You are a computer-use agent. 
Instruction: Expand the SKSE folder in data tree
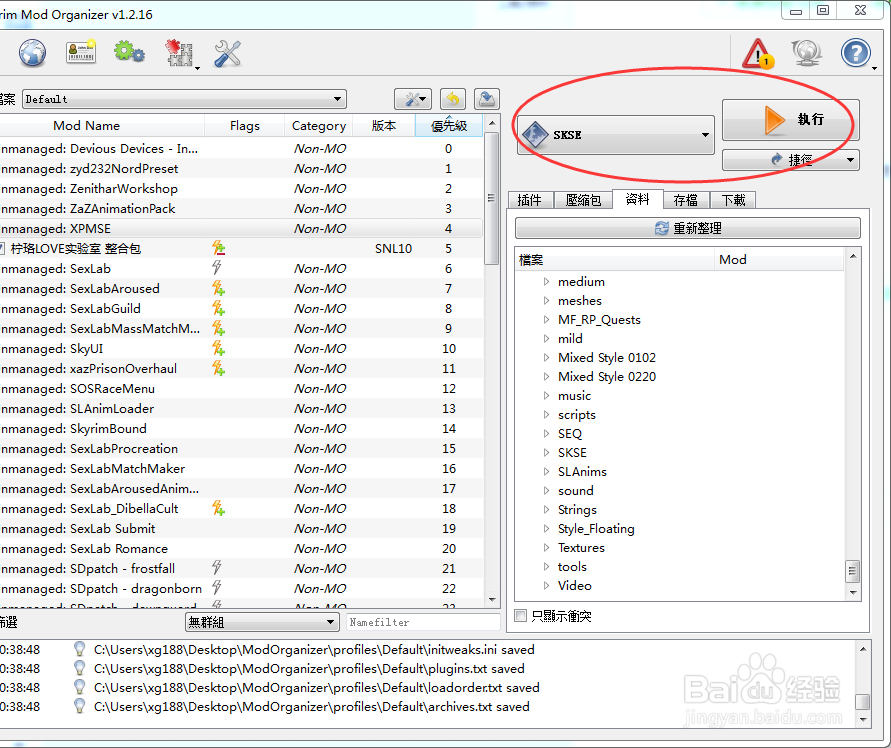coord(546,452)
